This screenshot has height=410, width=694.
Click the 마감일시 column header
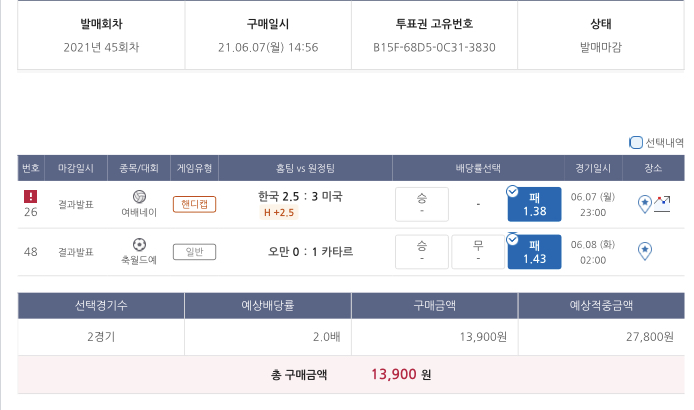(76, 168)
